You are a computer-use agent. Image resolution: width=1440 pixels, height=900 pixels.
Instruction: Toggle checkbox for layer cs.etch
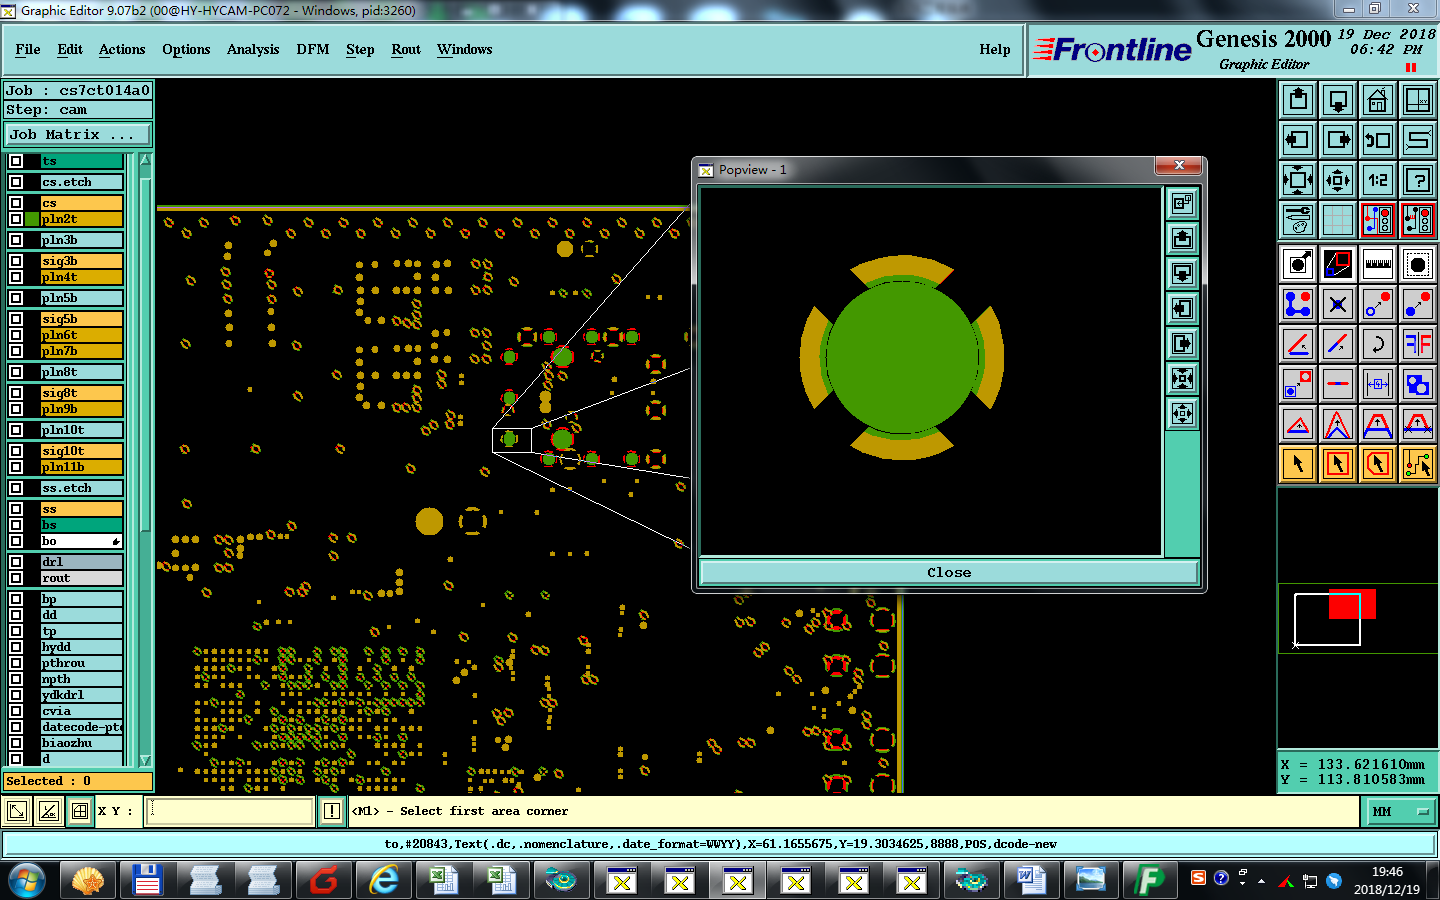tap(16, 182)
